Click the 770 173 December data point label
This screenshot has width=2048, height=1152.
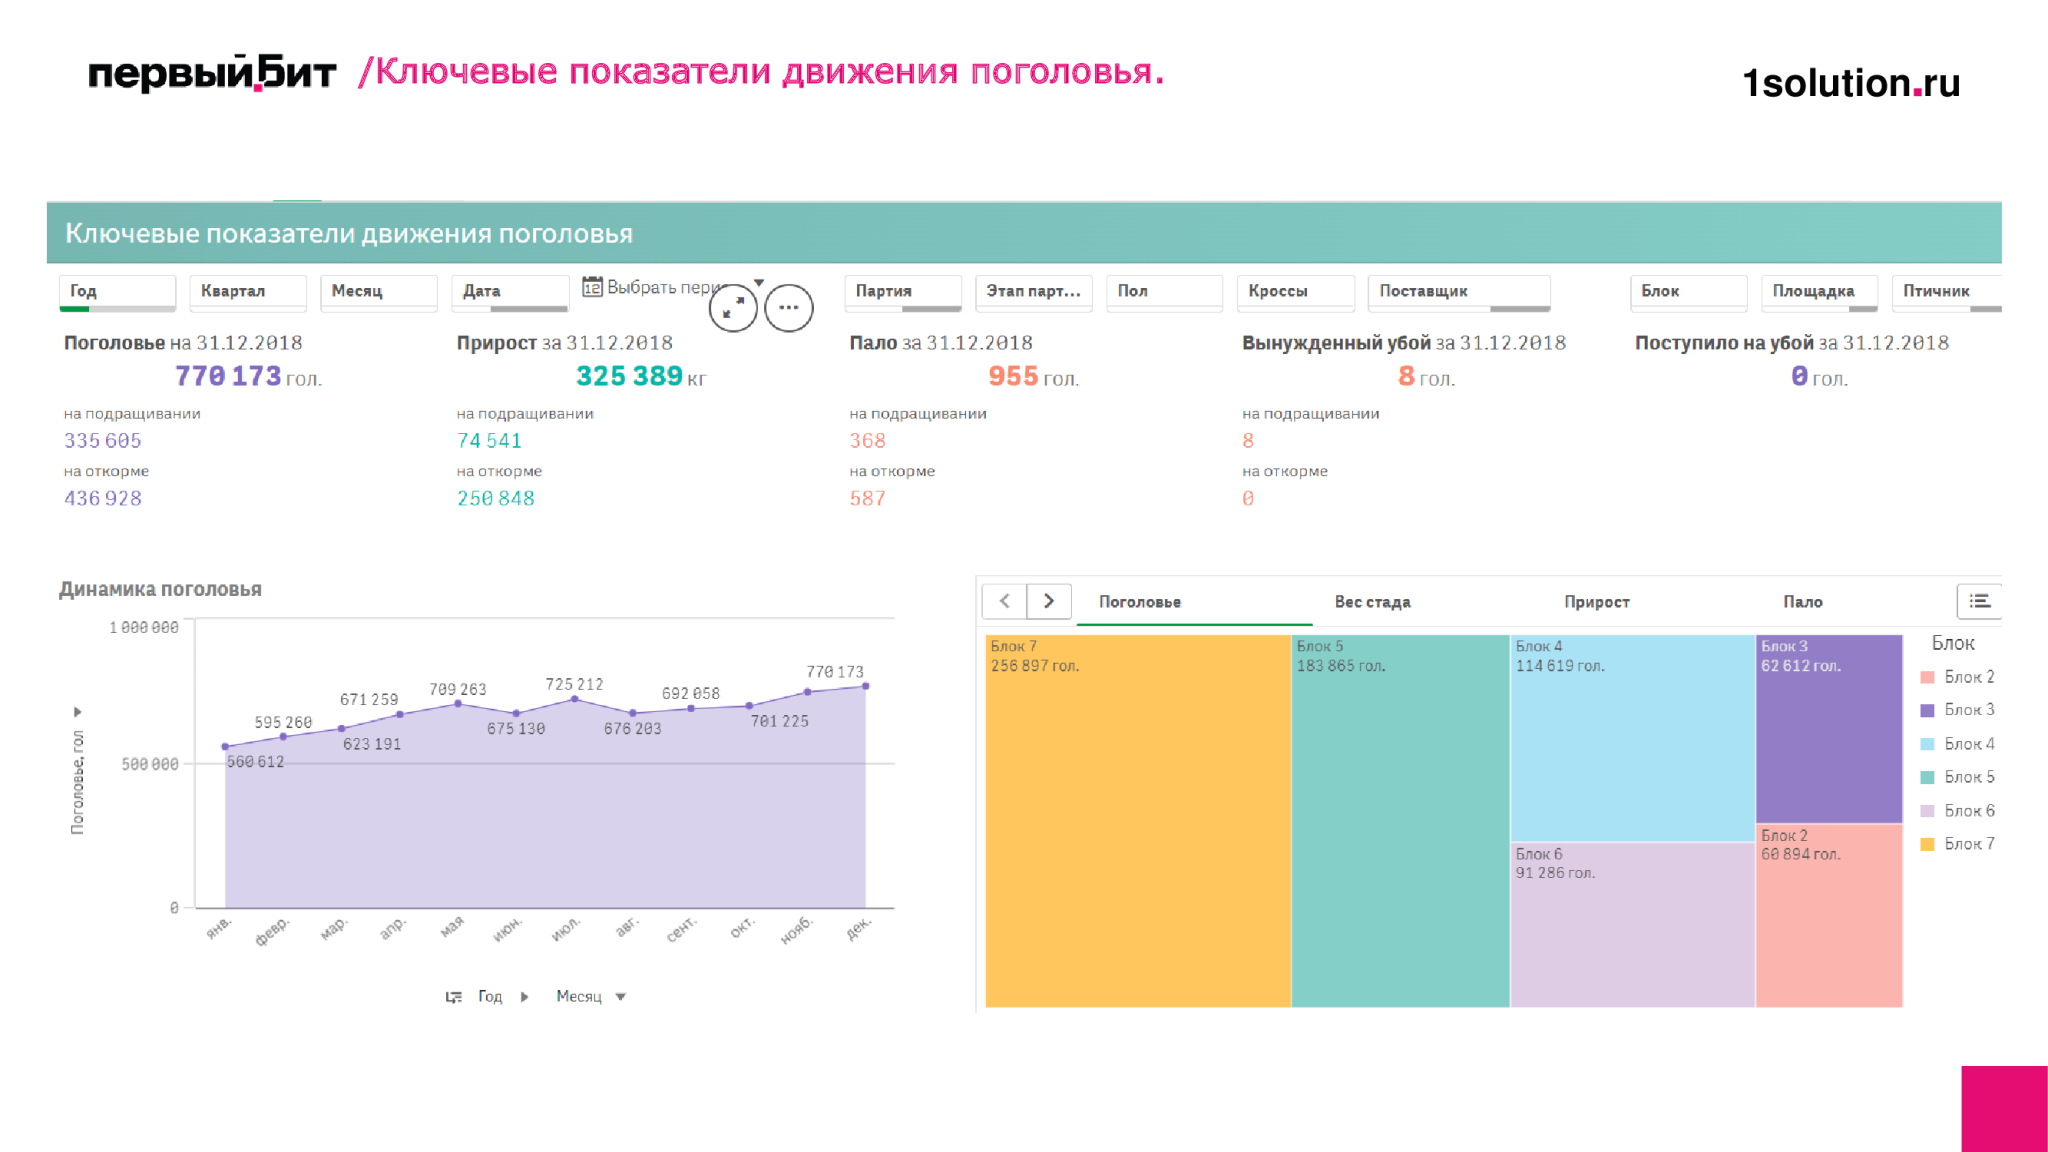[x=835, y=672]
